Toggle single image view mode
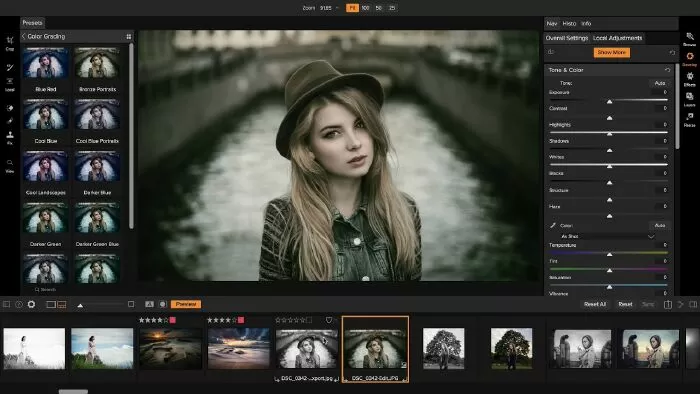The width and height of the screenshot is (700, 394). [51, 304]
